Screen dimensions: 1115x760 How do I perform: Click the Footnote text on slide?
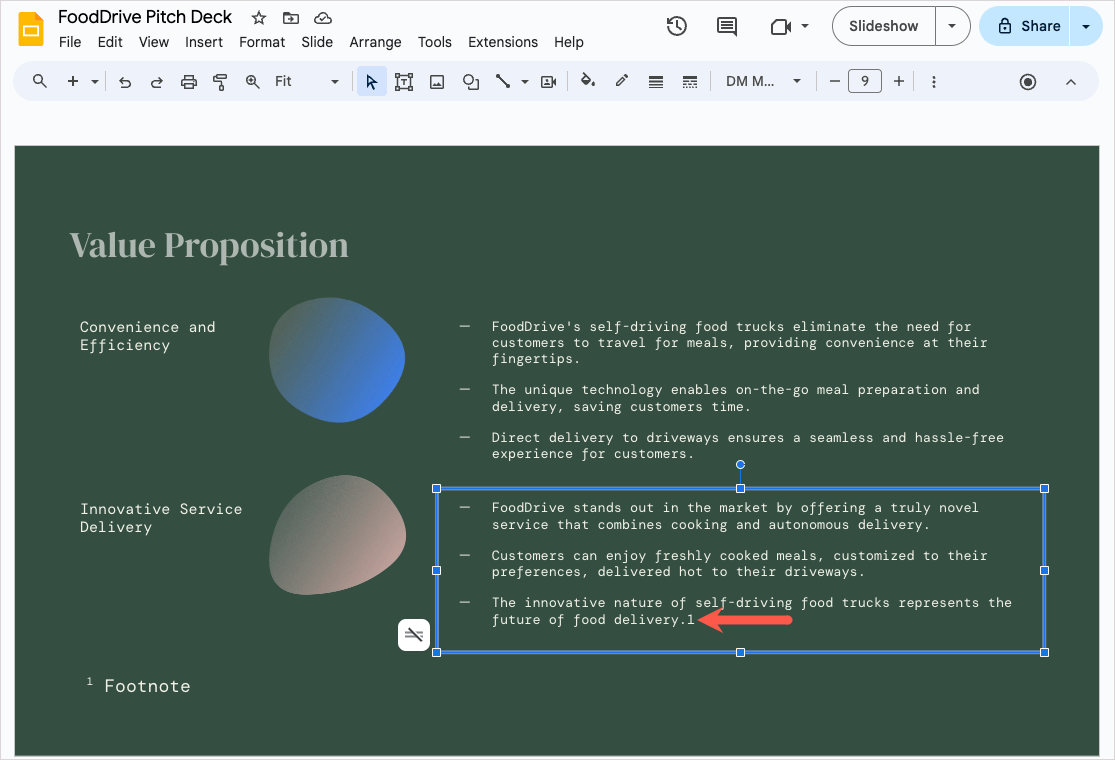147,686
